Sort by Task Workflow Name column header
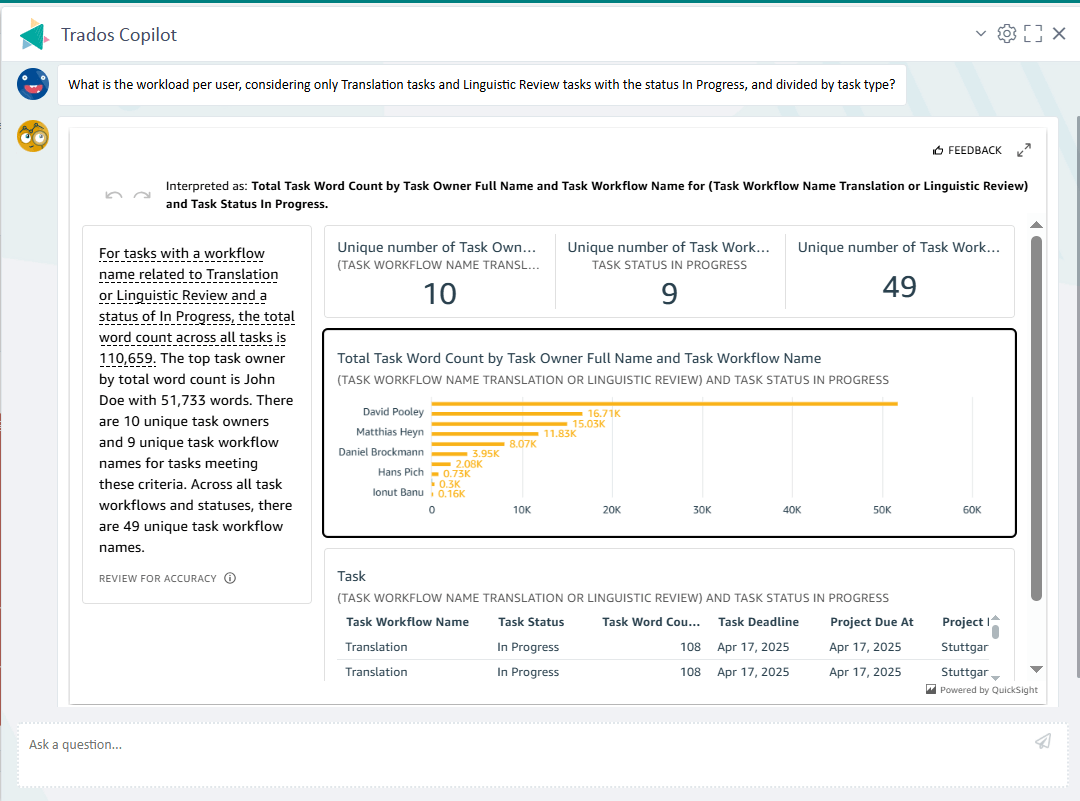 pos(407,622)
